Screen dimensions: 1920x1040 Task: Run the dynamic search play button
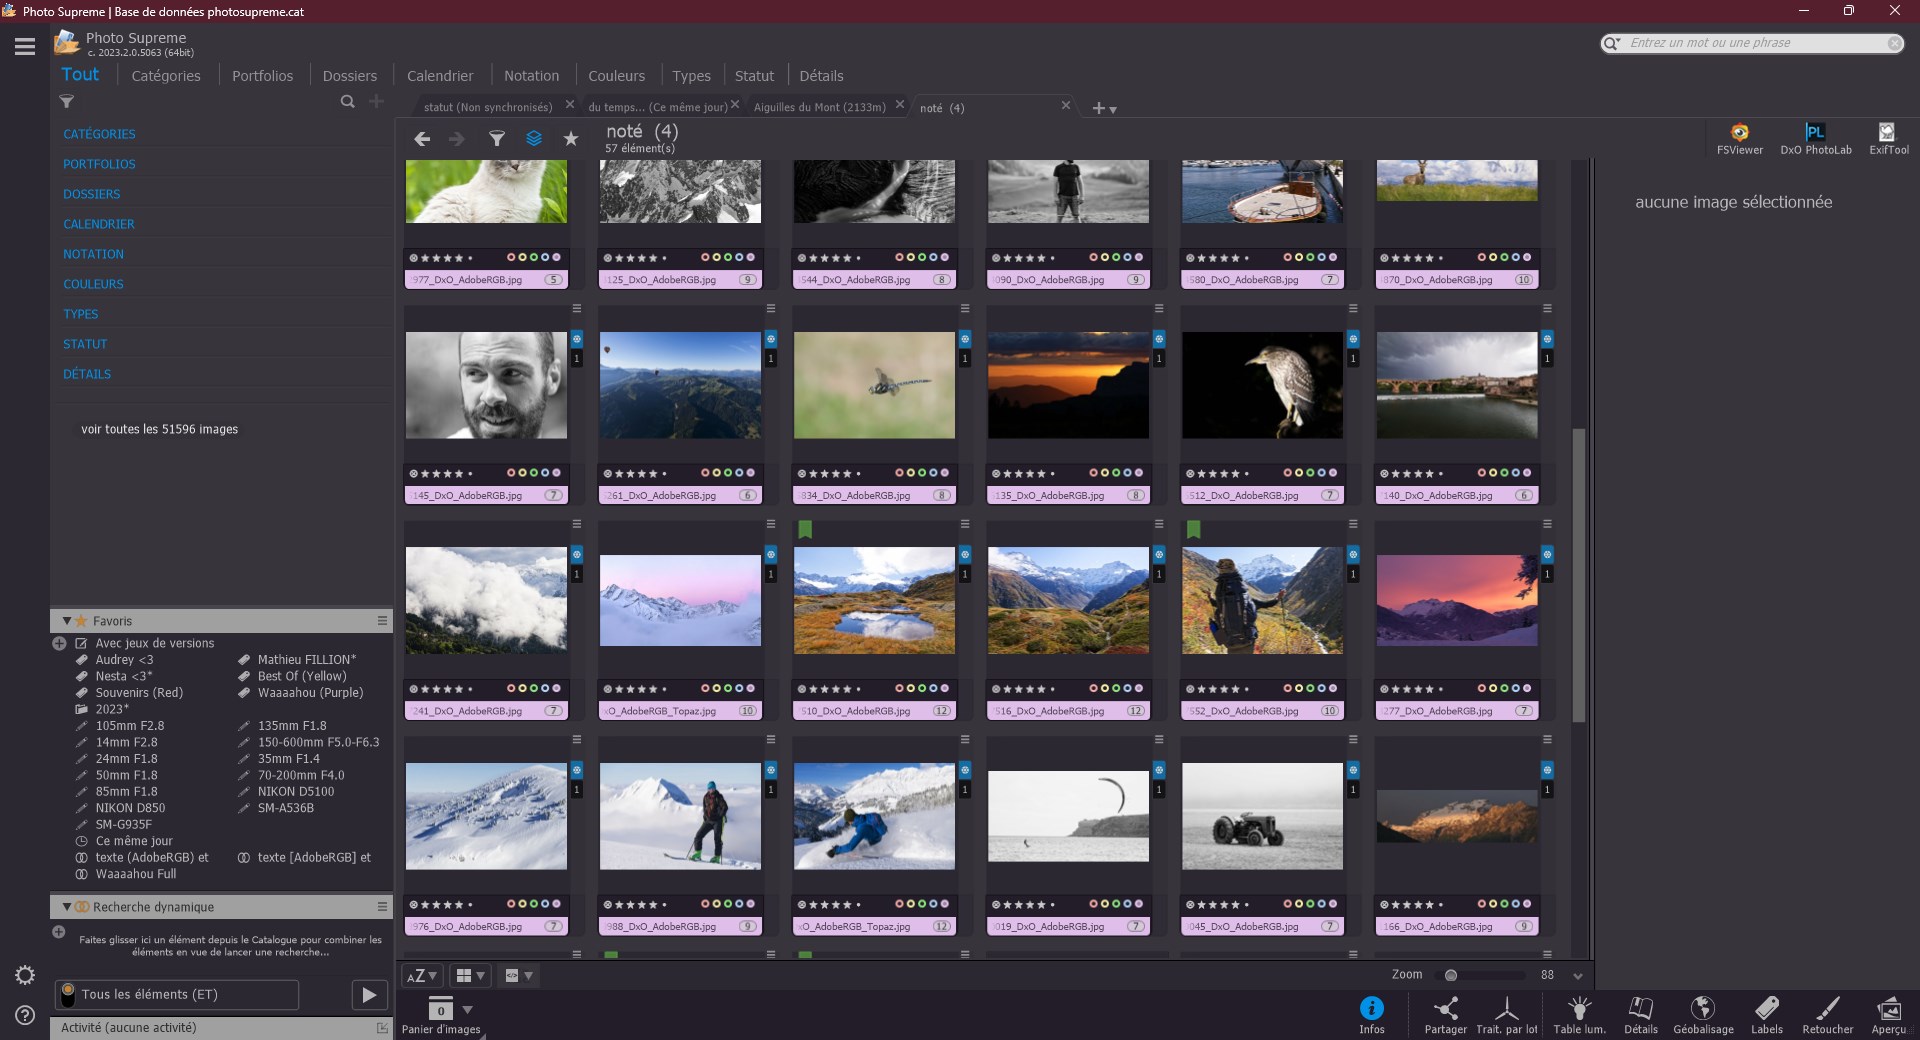pyautogui.click(x=369, y=995)
